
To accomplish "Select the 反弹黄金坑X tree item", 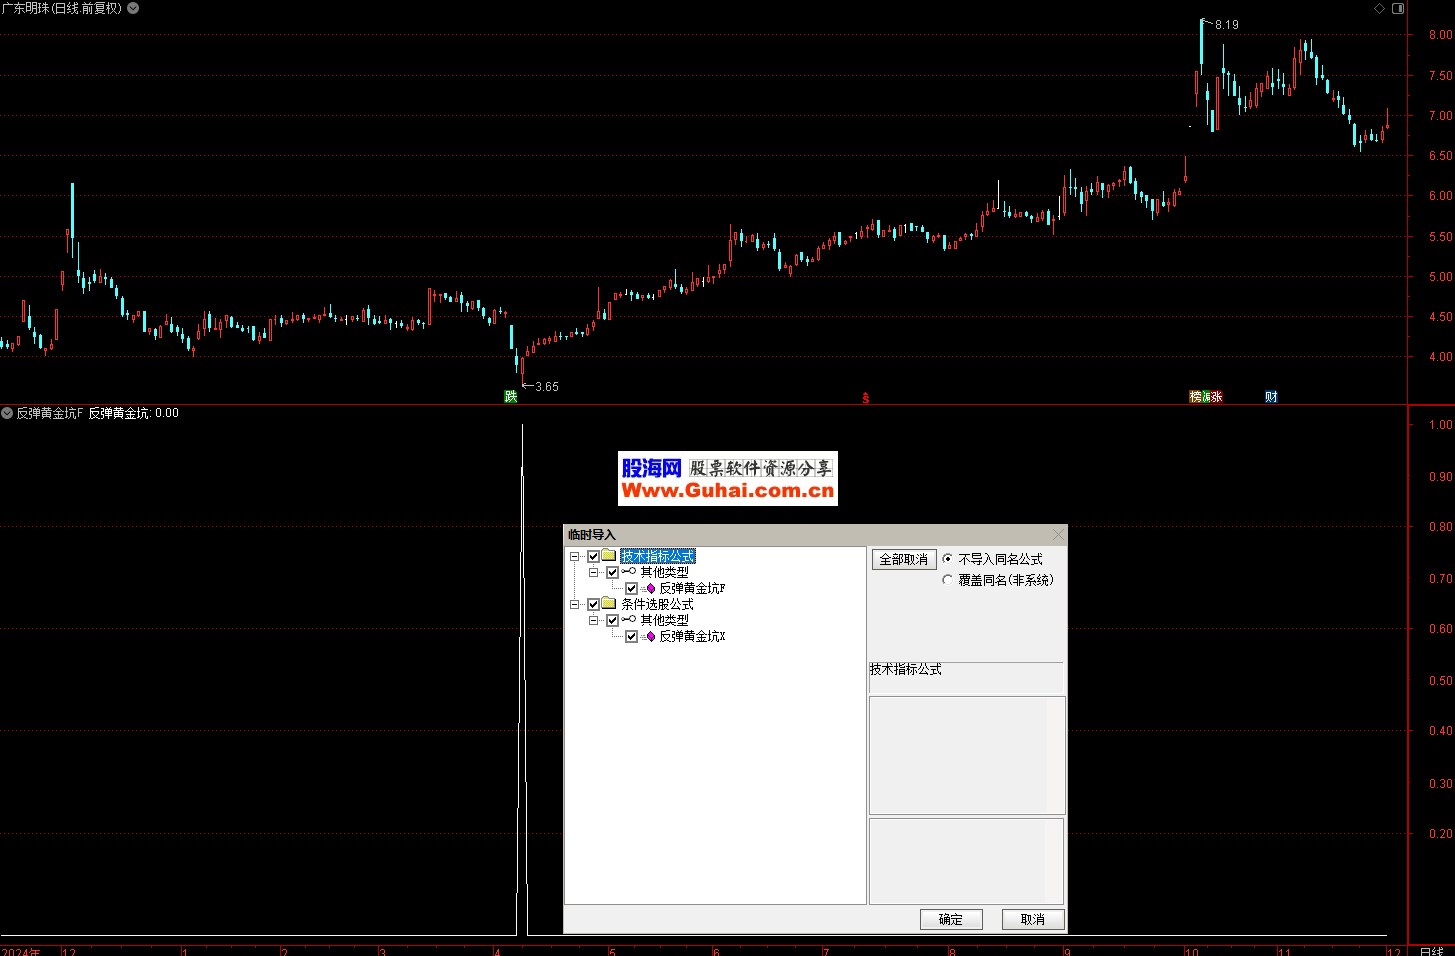I will point(693,636).
